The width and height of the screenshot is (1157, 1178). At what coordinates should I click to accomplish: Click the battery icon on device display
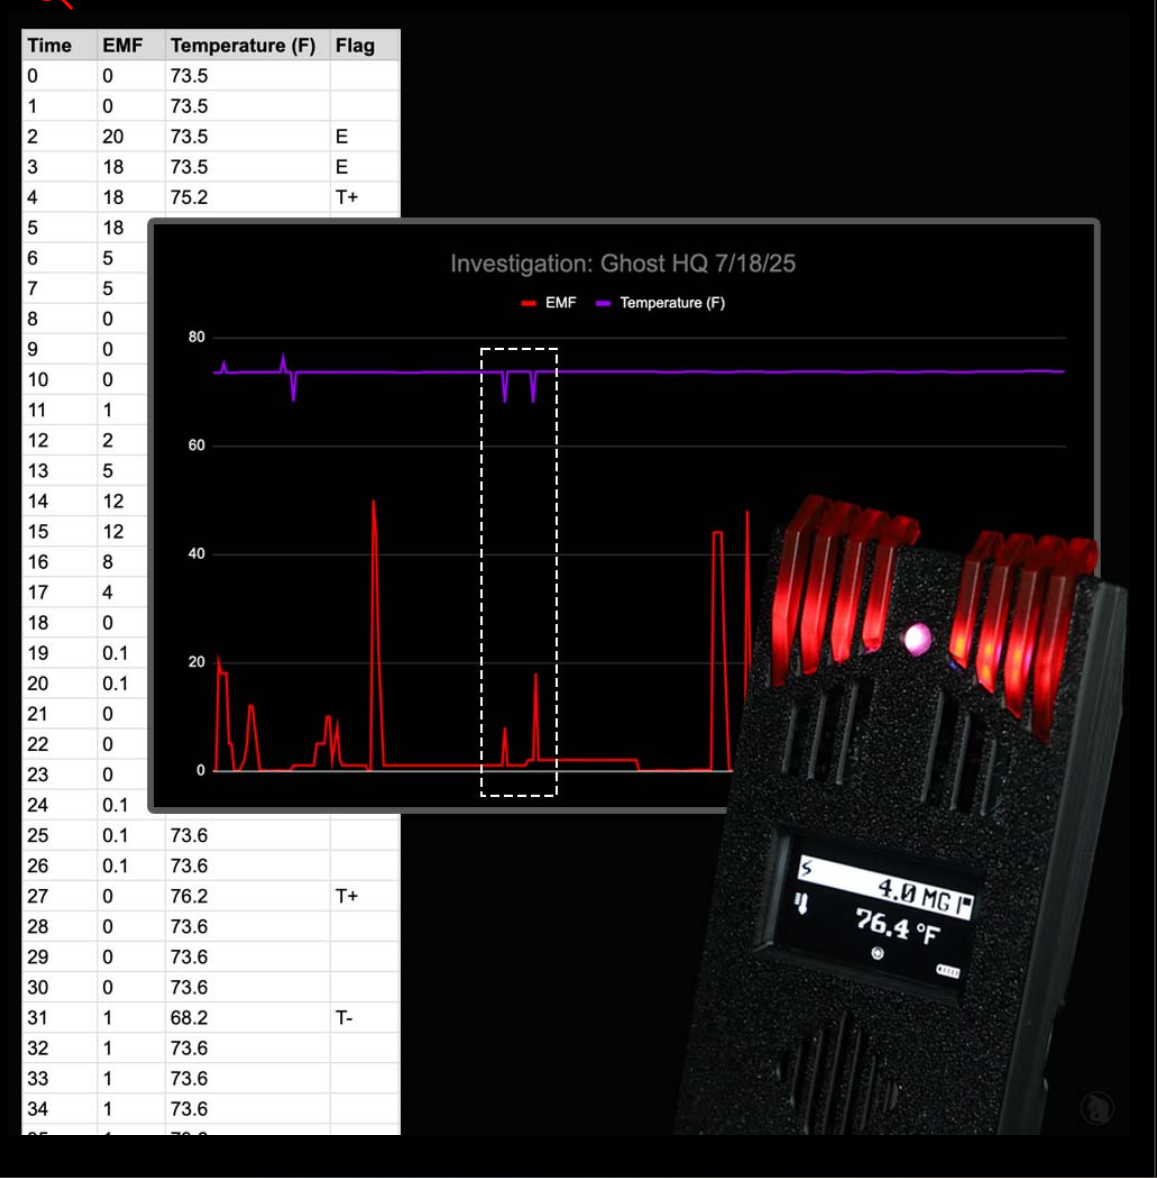click(x=948, y=971)
